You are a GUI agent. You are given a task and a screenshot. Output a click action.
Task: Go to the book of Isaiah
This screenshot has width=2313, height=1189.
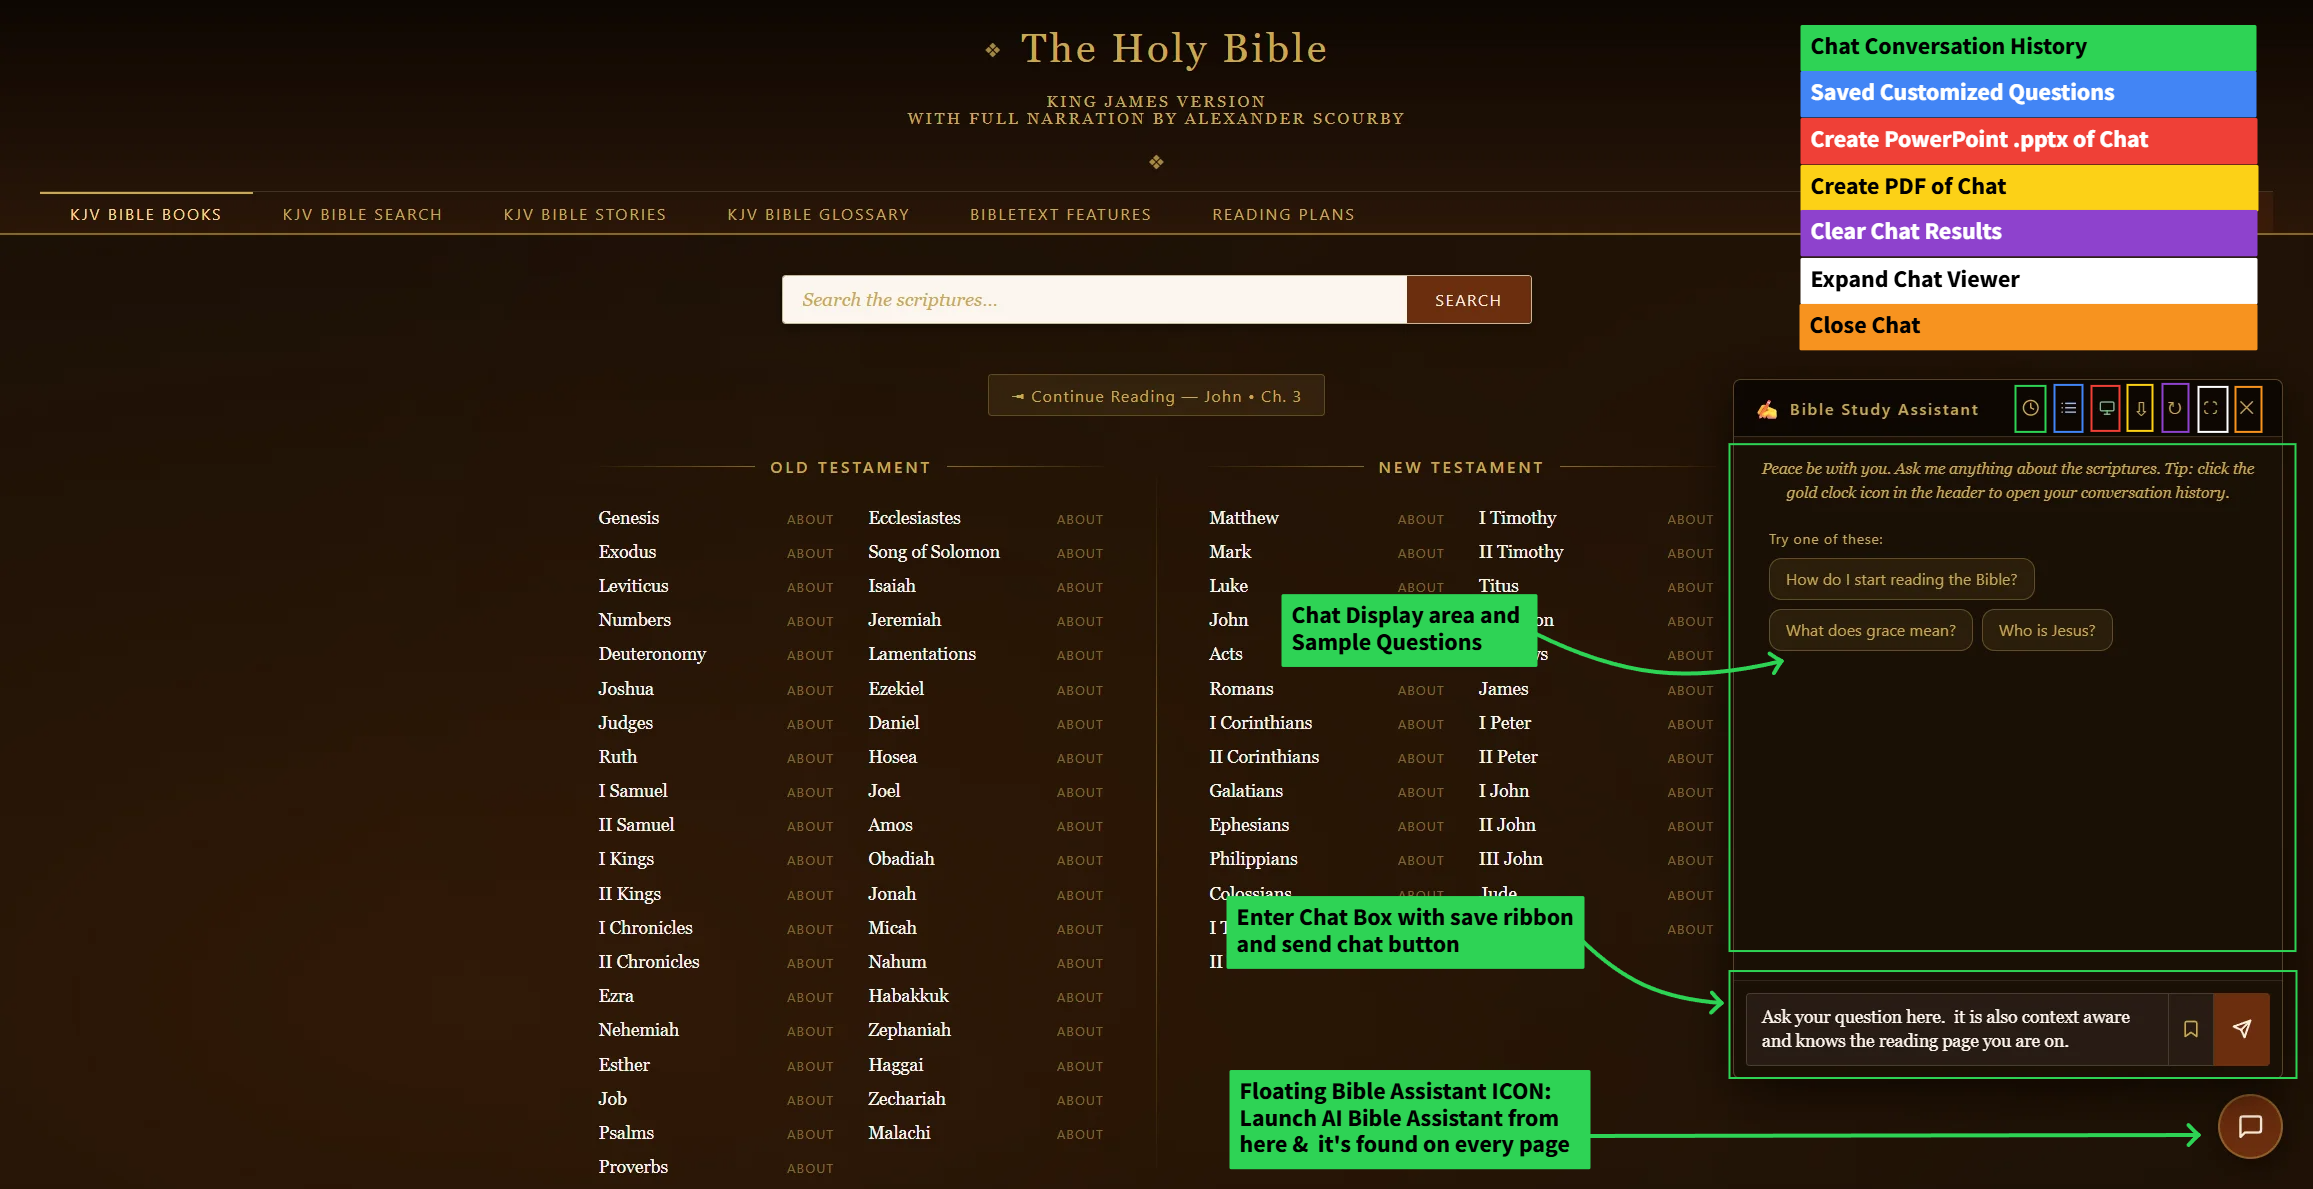pyautogui.click(x=892, y=586)
